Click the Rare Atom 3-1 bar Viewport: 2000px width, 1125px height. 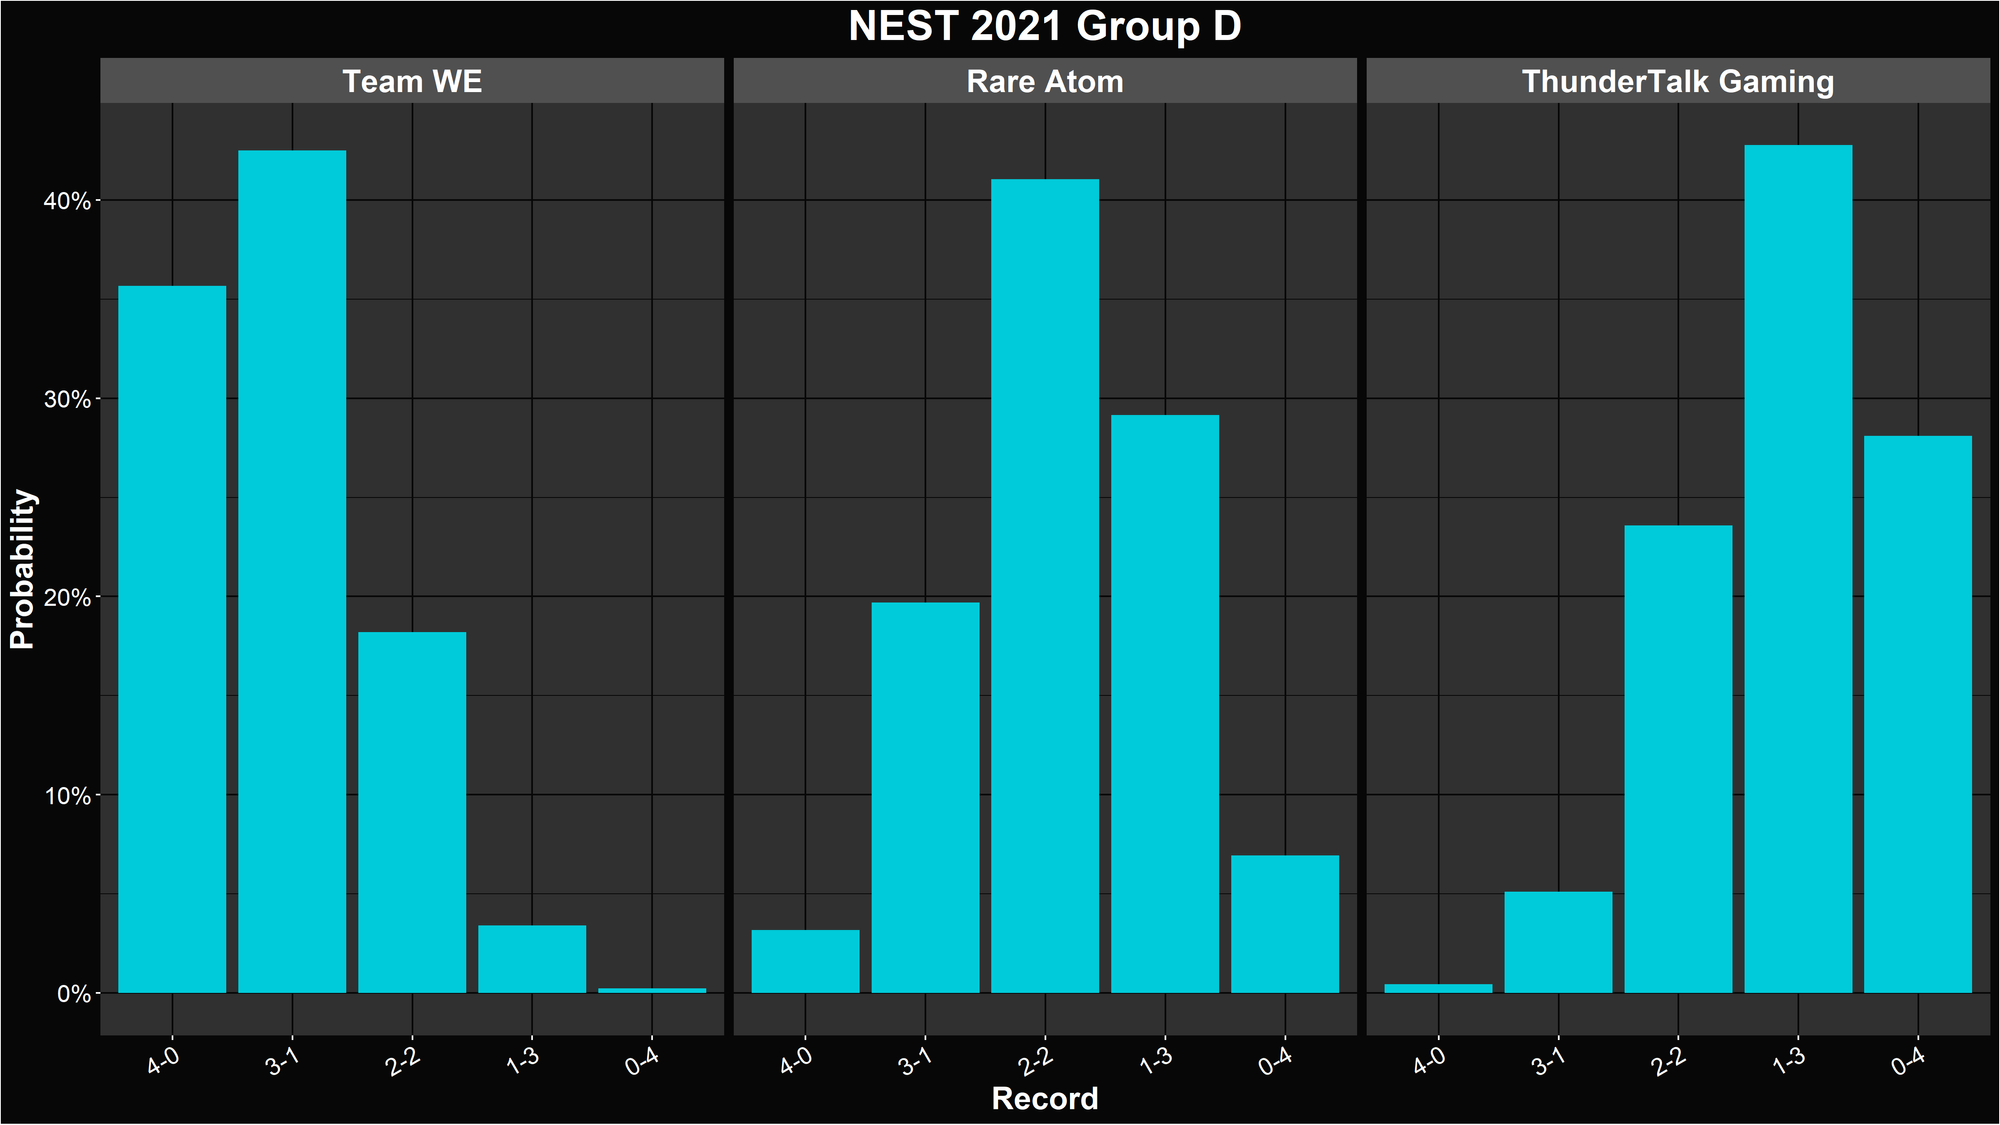tap(925, 798)
